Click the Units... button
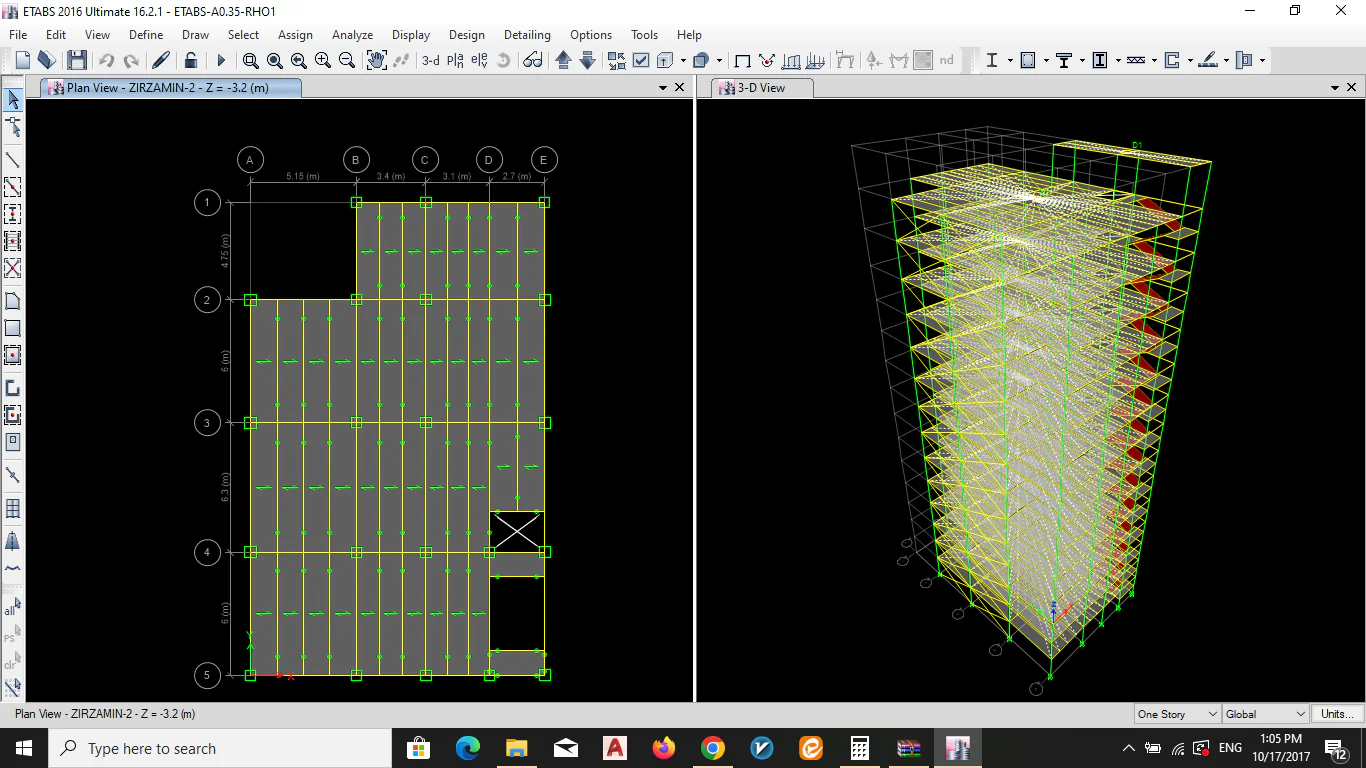Viewport: 1366px width, 768px height. [1337, 714]
